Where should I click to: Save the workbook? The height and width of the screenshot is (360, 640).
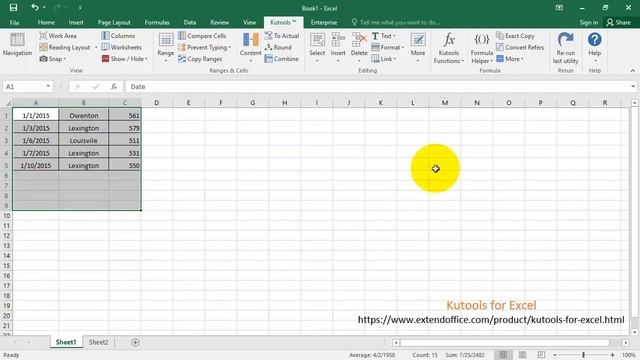pyautogui.click(x=13, y=8)
